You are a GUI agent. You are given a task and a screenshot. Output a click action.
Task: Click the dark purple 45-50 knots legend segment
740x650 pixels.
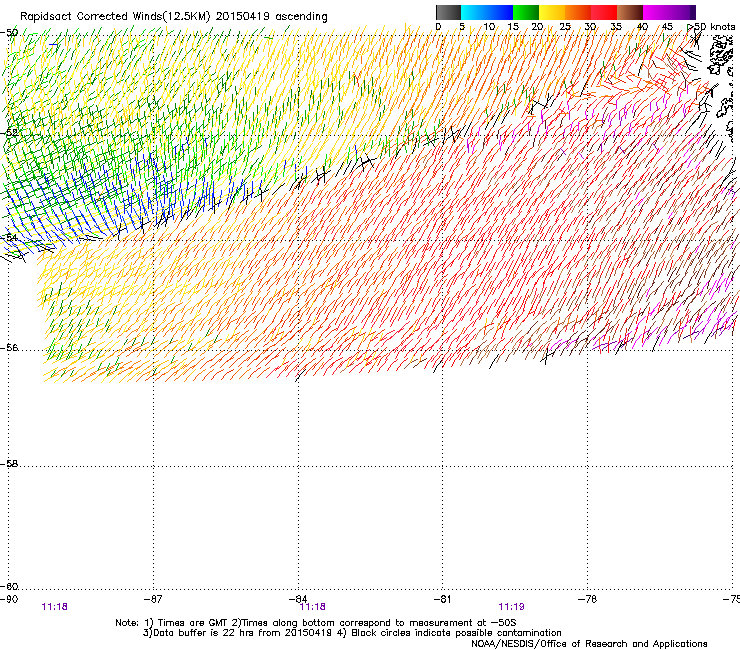(682, 12)
